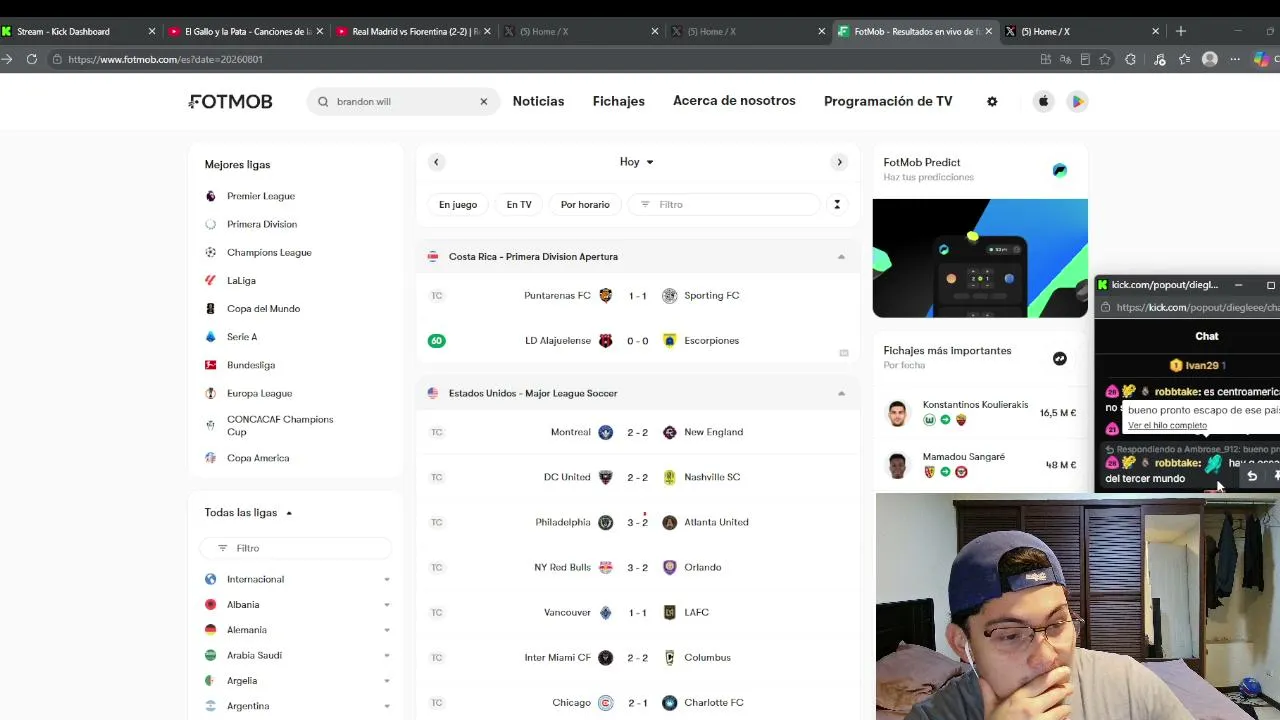The width and height of the screenshot is (1280, 720).
Task: Open Philadelphia vs Atlanta United match
Action: [638, 522]
